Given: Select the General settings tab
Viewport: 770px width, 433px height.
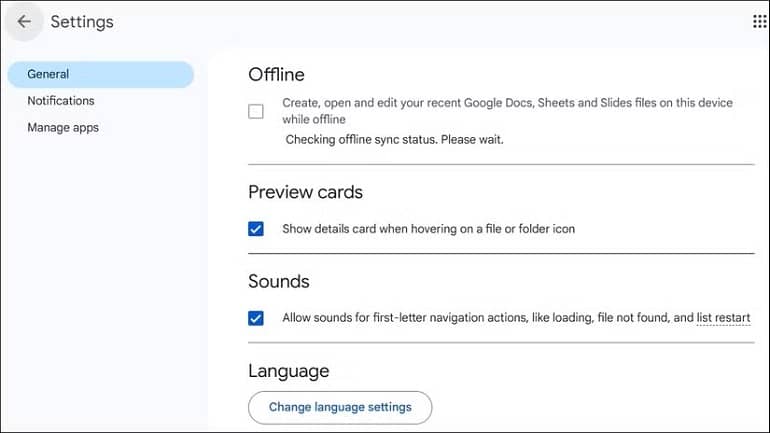Looking at the screenshot, I should (x=101, y=74).
